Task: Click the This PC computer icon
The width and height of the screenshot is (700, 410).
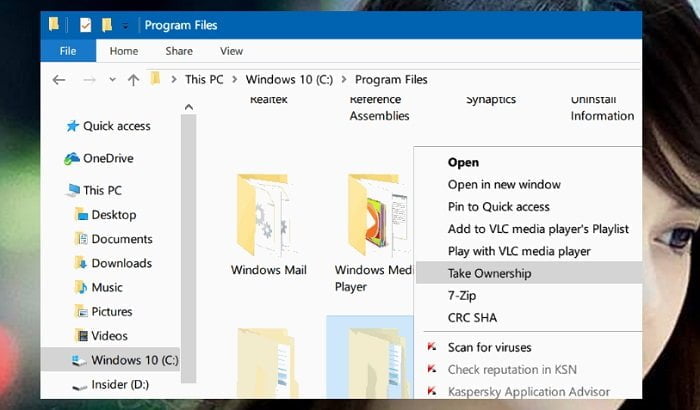Action: pyautogui.click(x=73, y=190)
